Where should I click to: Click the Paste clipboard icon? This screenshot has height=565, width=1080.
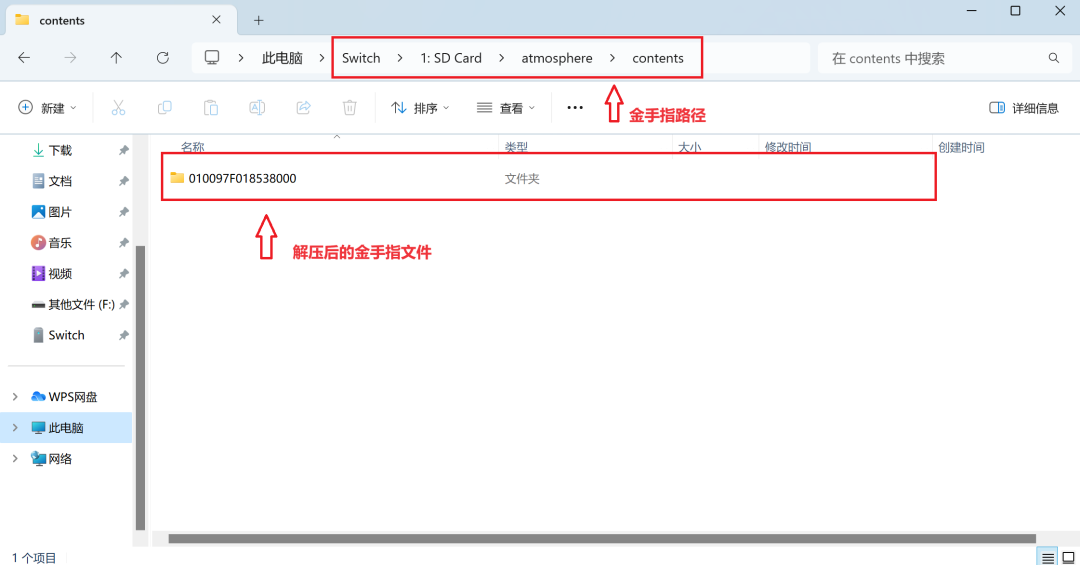click(211, 108)
